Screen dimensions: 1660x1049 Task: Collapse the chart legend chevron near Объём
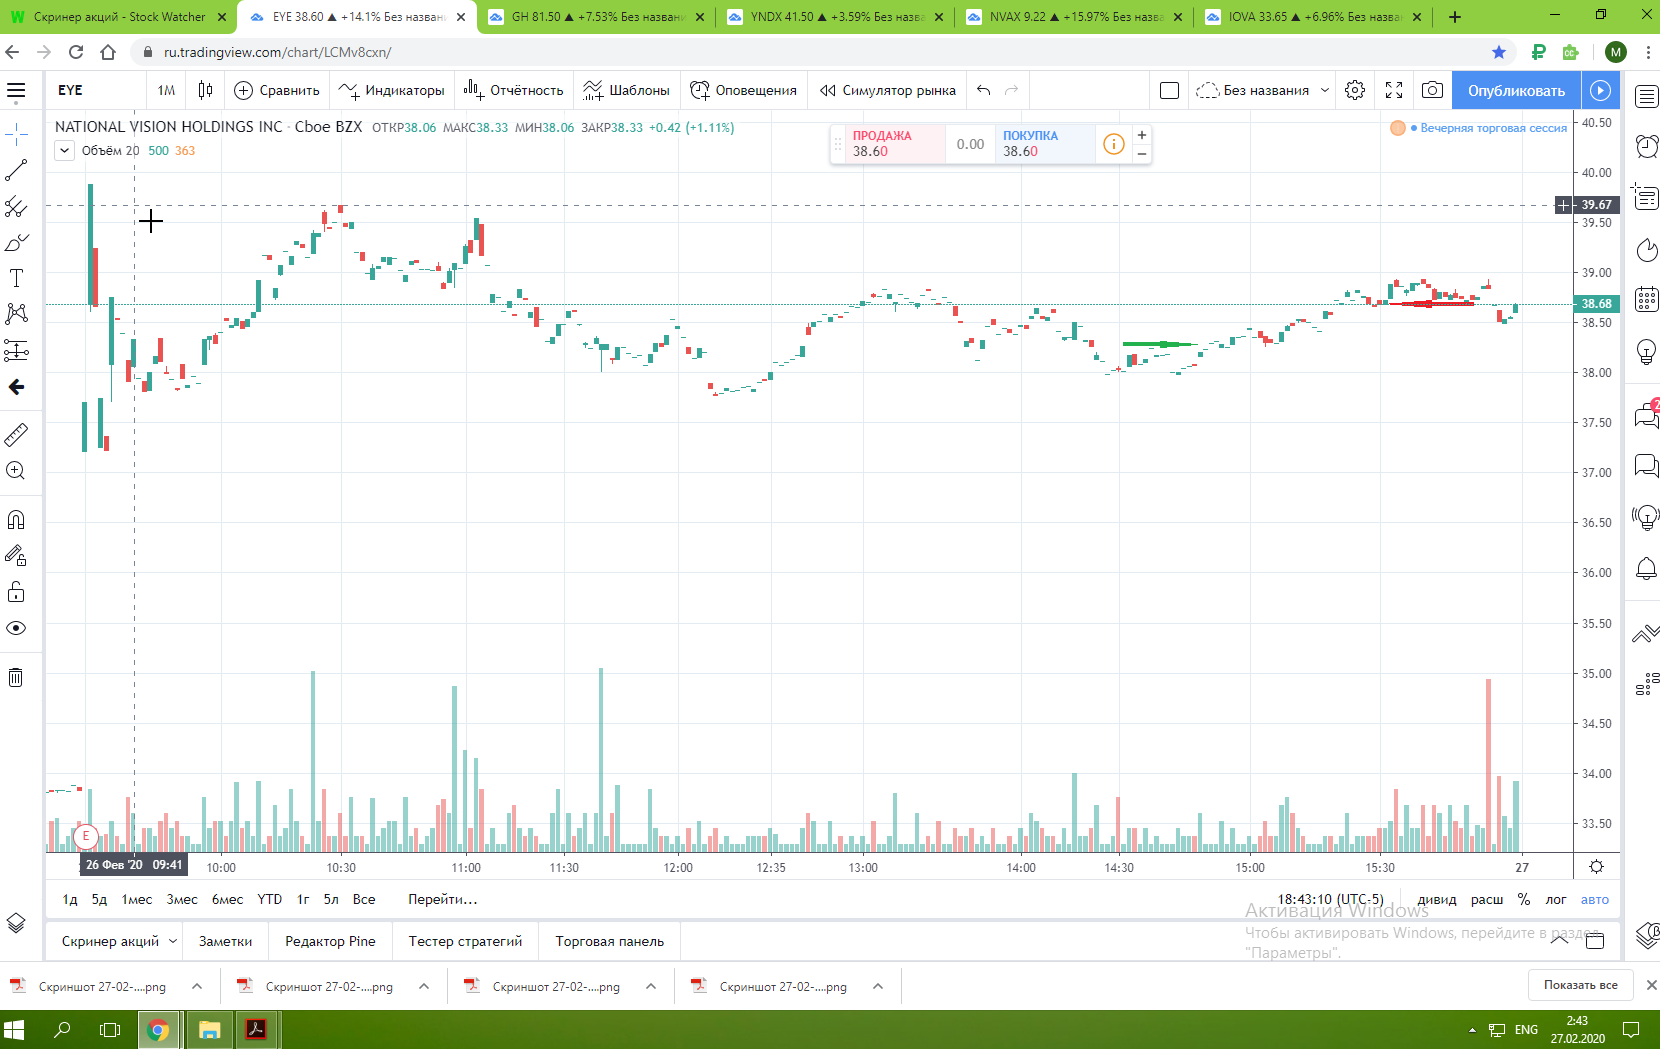point(64,151)
